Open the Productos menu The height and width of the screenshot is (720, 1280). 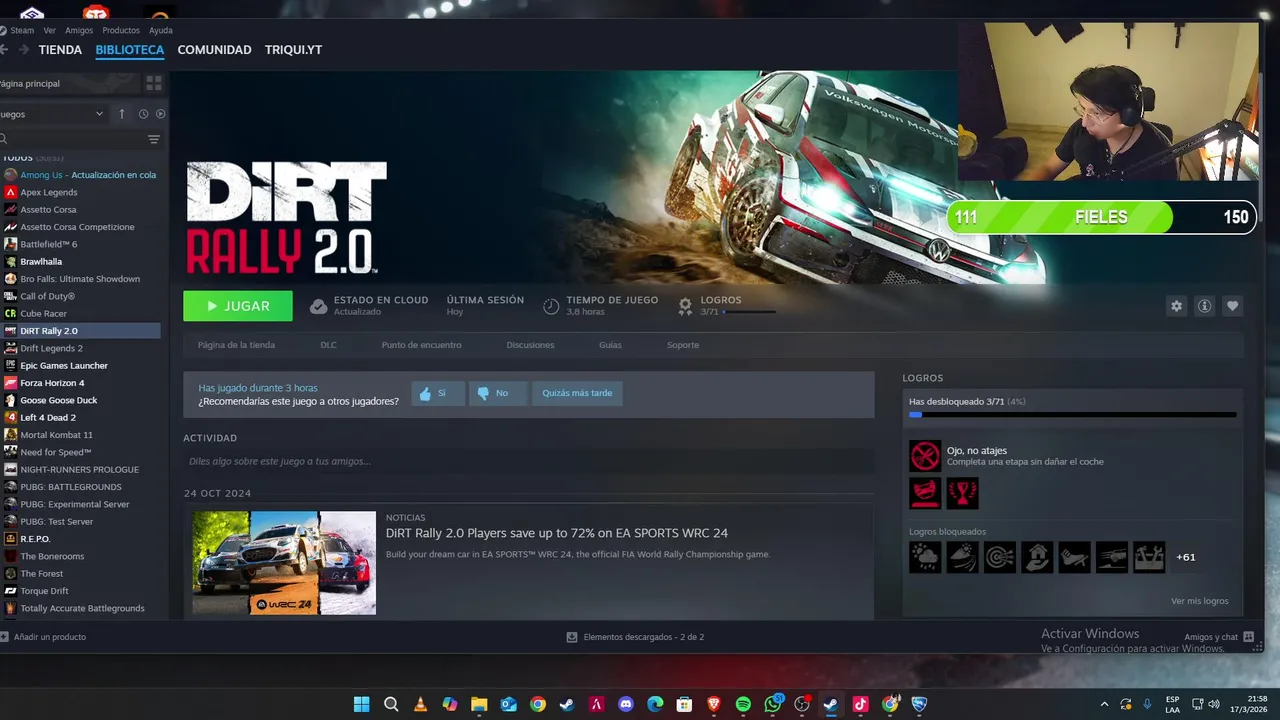point(121,30)
